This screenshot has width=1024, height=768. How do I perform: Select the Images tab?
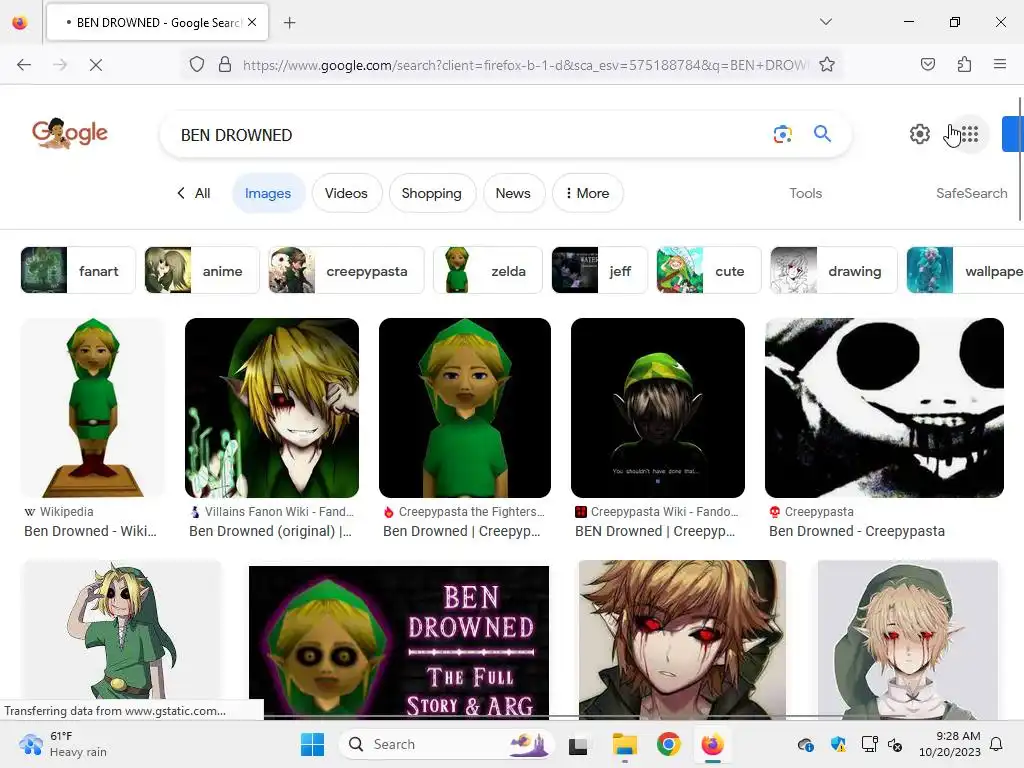coord(268,193)
